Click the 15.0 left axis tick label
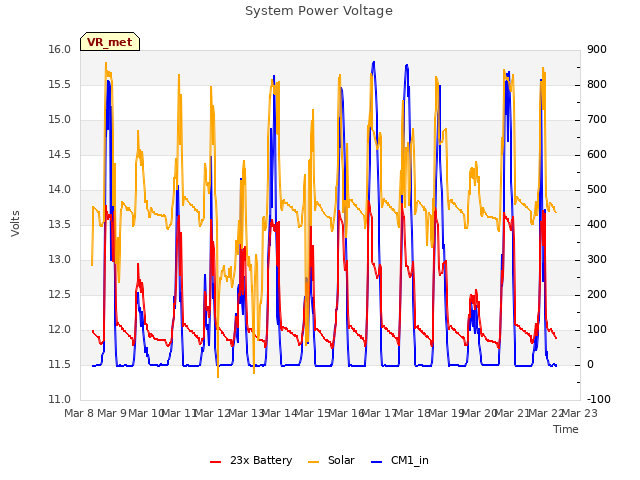The width and height of the screenshot is (640, 480). tap(60, 120)
